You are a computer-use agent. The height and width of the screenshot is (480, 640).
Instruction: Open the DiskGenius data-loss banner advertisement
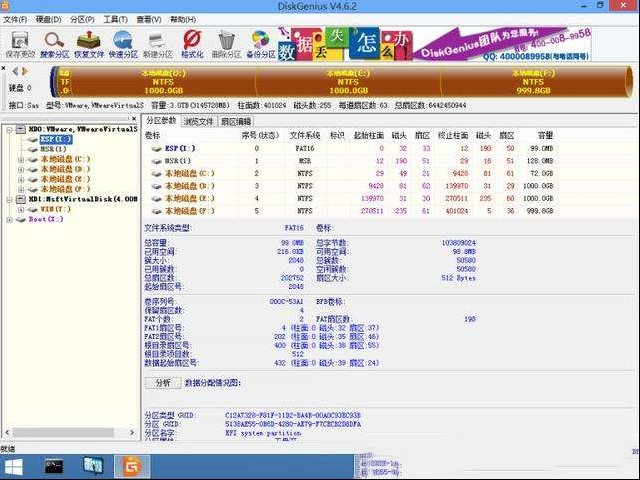click(x=434, y=44)
